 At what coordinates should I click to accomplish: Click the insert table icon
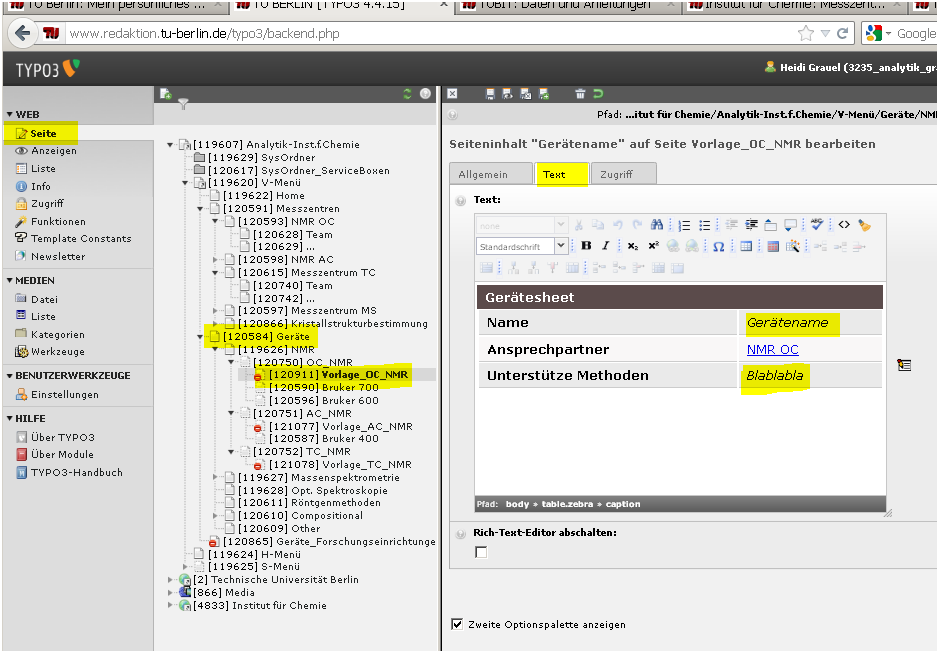pyautogui.click(x=746, y=246)
